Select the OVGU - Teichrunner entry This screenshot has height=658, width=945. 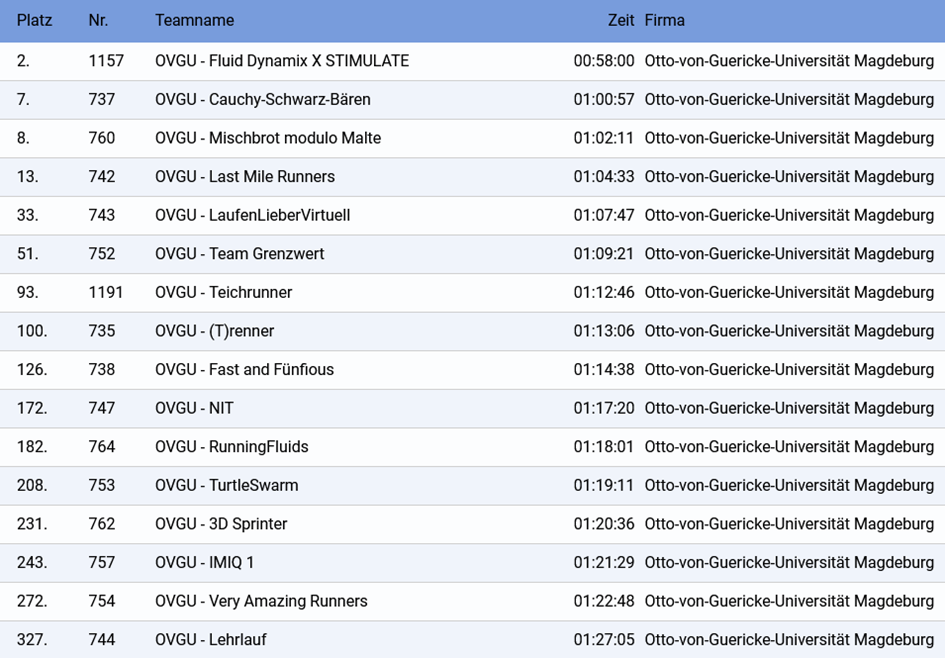(x=472, y=292)
